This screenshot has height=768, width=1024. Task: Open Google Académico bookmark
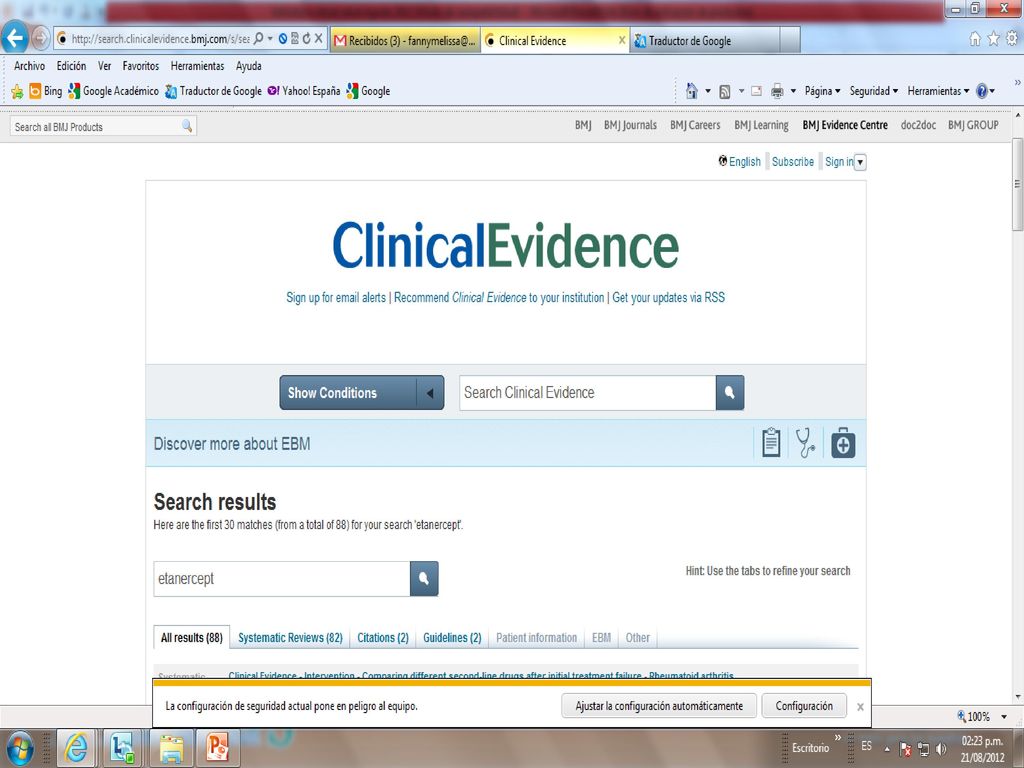(114, 91)
